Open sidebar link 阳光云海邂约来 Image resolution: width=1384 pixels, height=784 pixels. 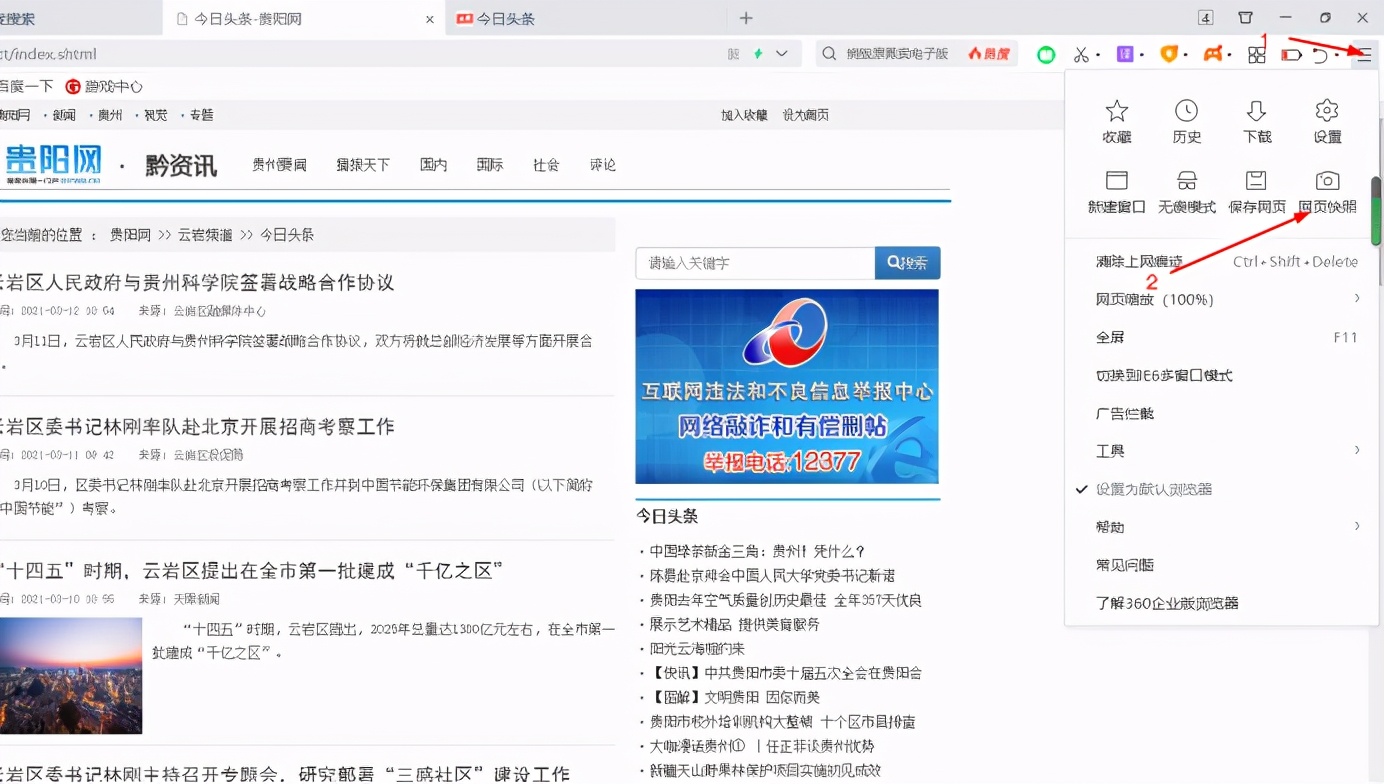(697, 649)
